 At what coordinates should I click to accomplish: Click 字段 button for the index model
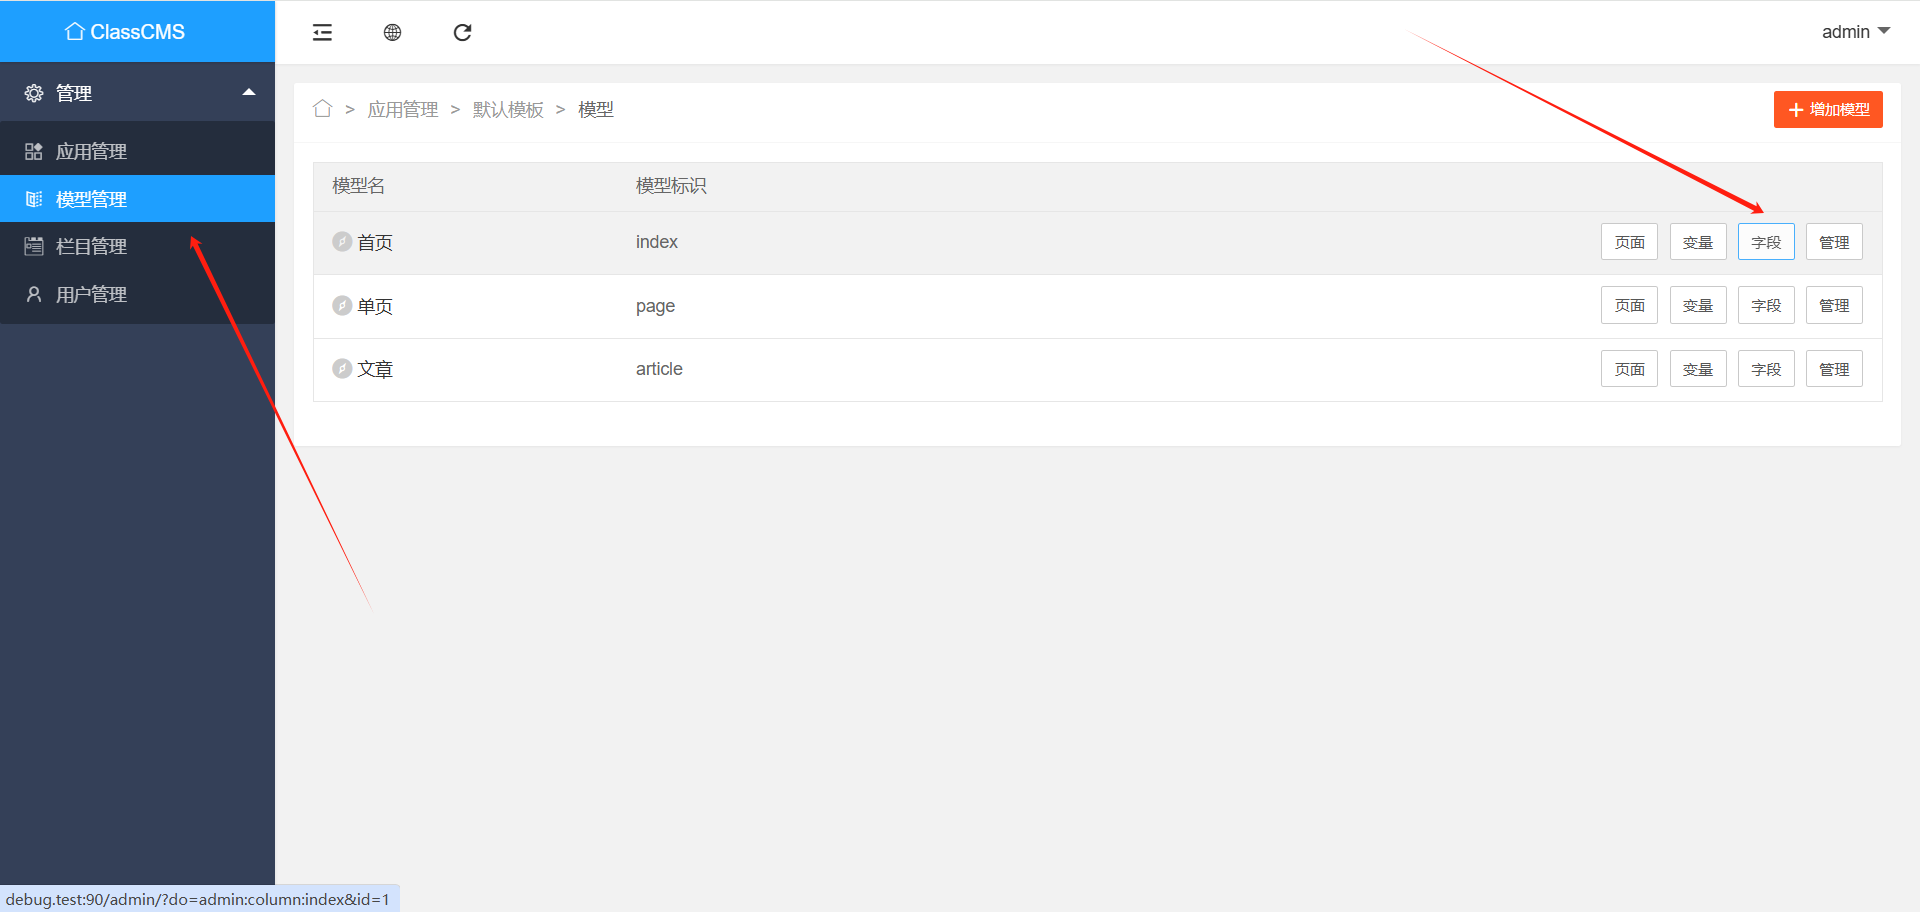pyautogui.click(x=1765, y=242)
